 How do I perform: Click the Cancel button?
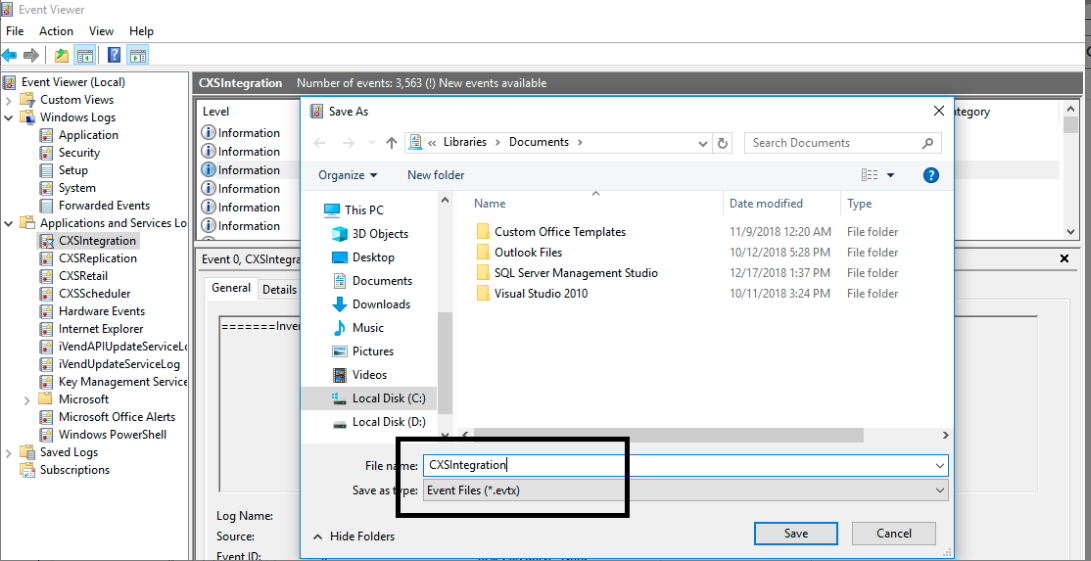pyautogui.click(x=894, y=534)
